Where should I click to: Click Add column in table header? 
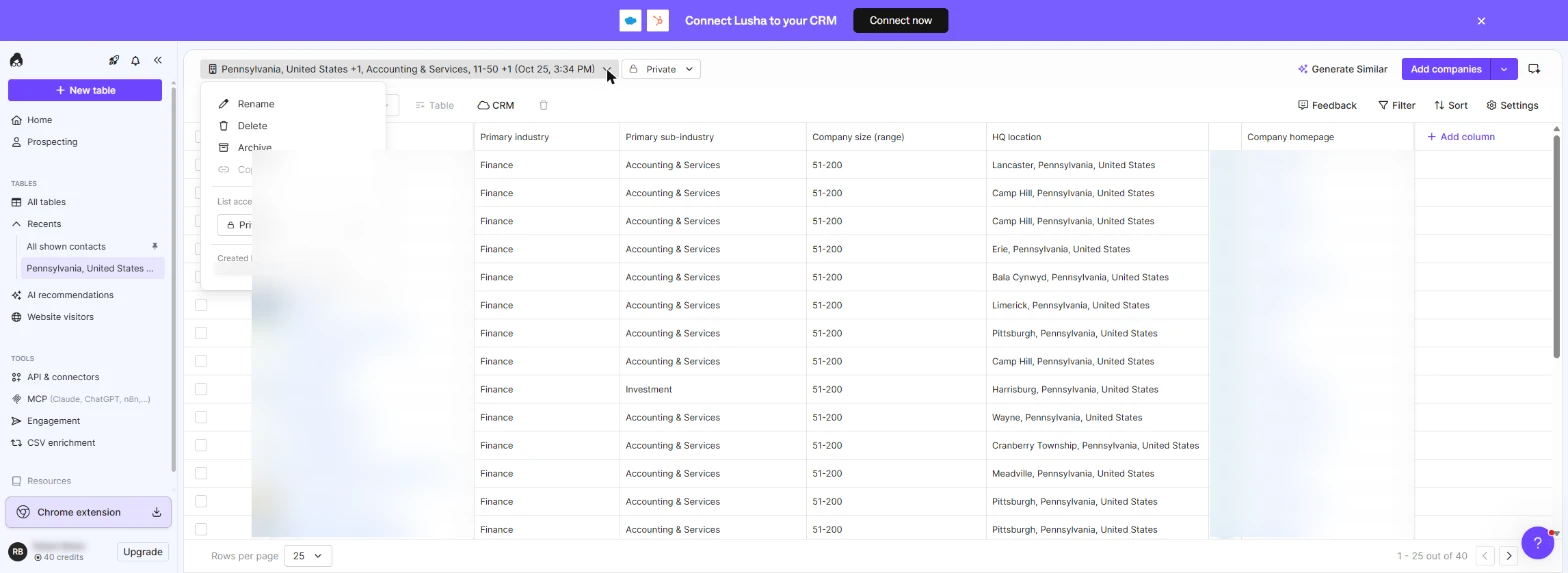[1460, 137]
